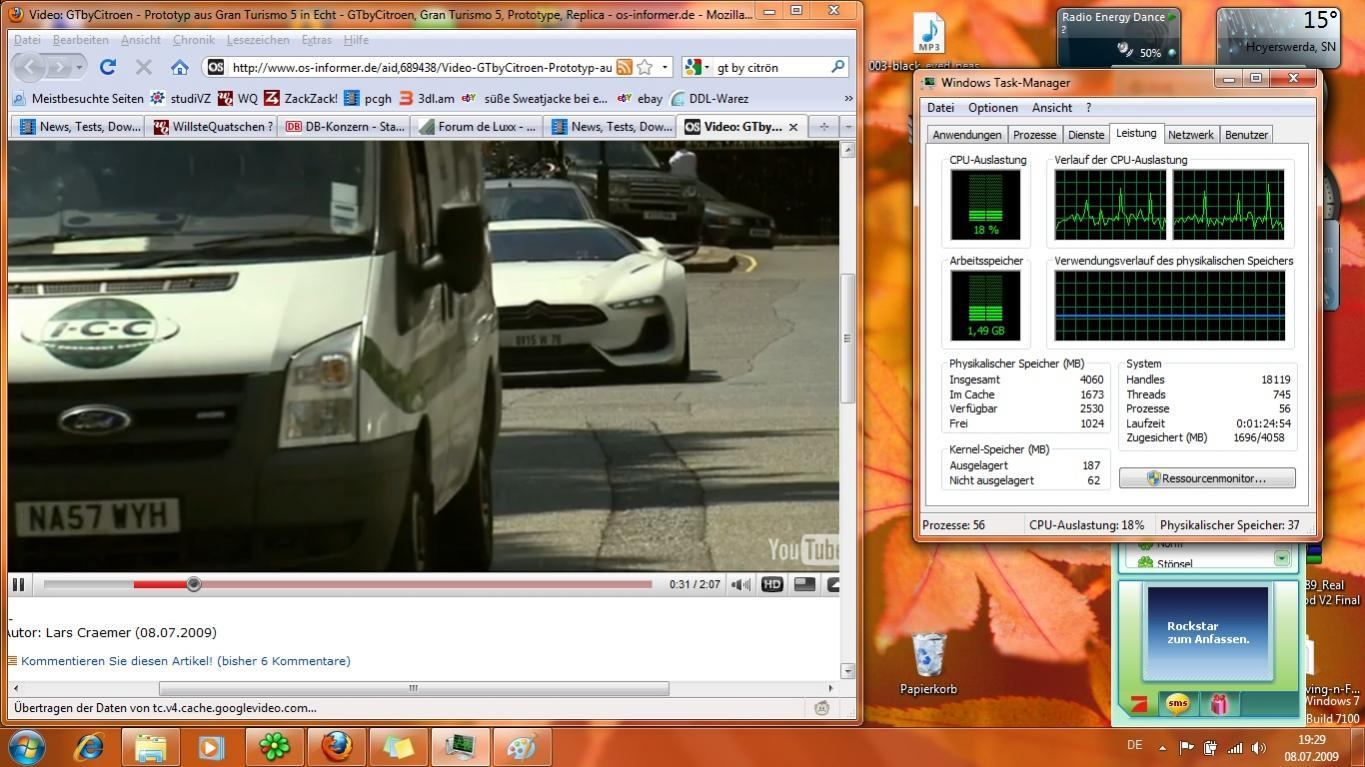Open the address bar history dropdown

click(x=665, y=67)
